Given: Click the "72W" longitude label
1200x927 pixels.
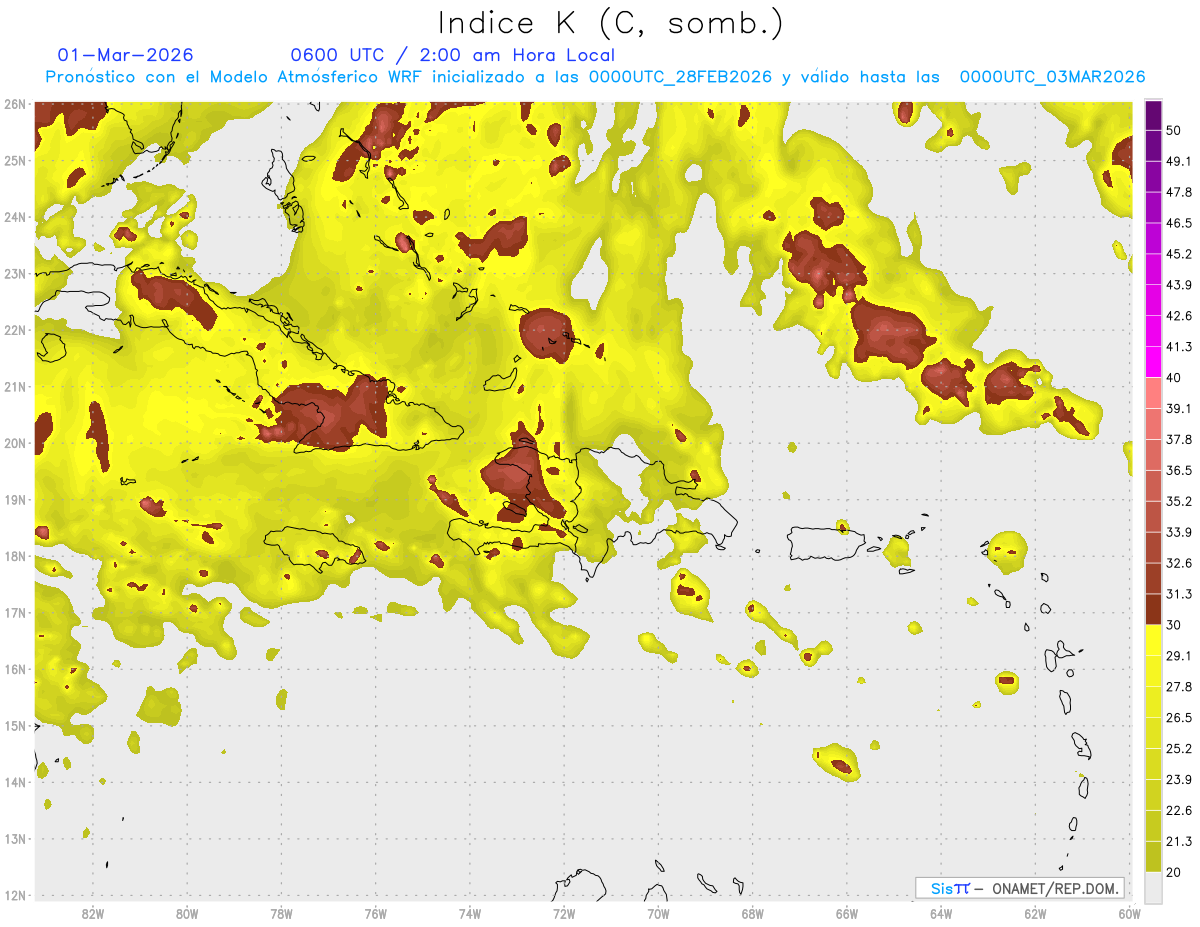Looking at the screenshot, I should tap(564, 914).
